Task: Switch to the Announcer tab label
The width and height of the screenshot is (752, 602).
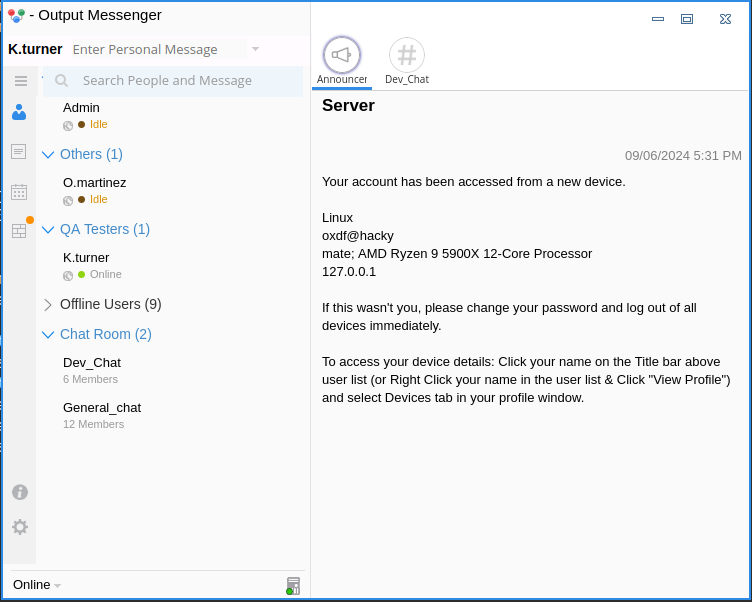Action: click(342, 79)
